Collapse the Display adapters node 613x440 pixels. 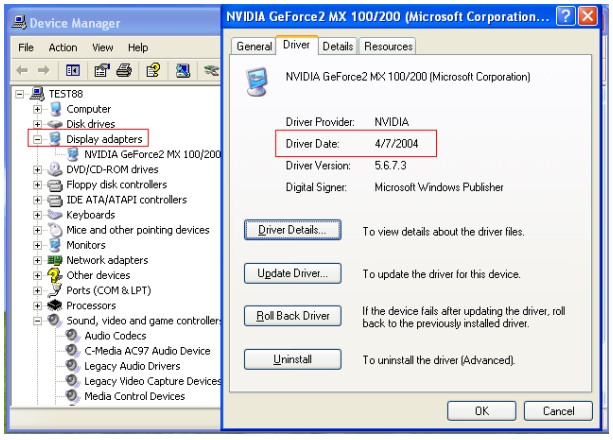38,140
